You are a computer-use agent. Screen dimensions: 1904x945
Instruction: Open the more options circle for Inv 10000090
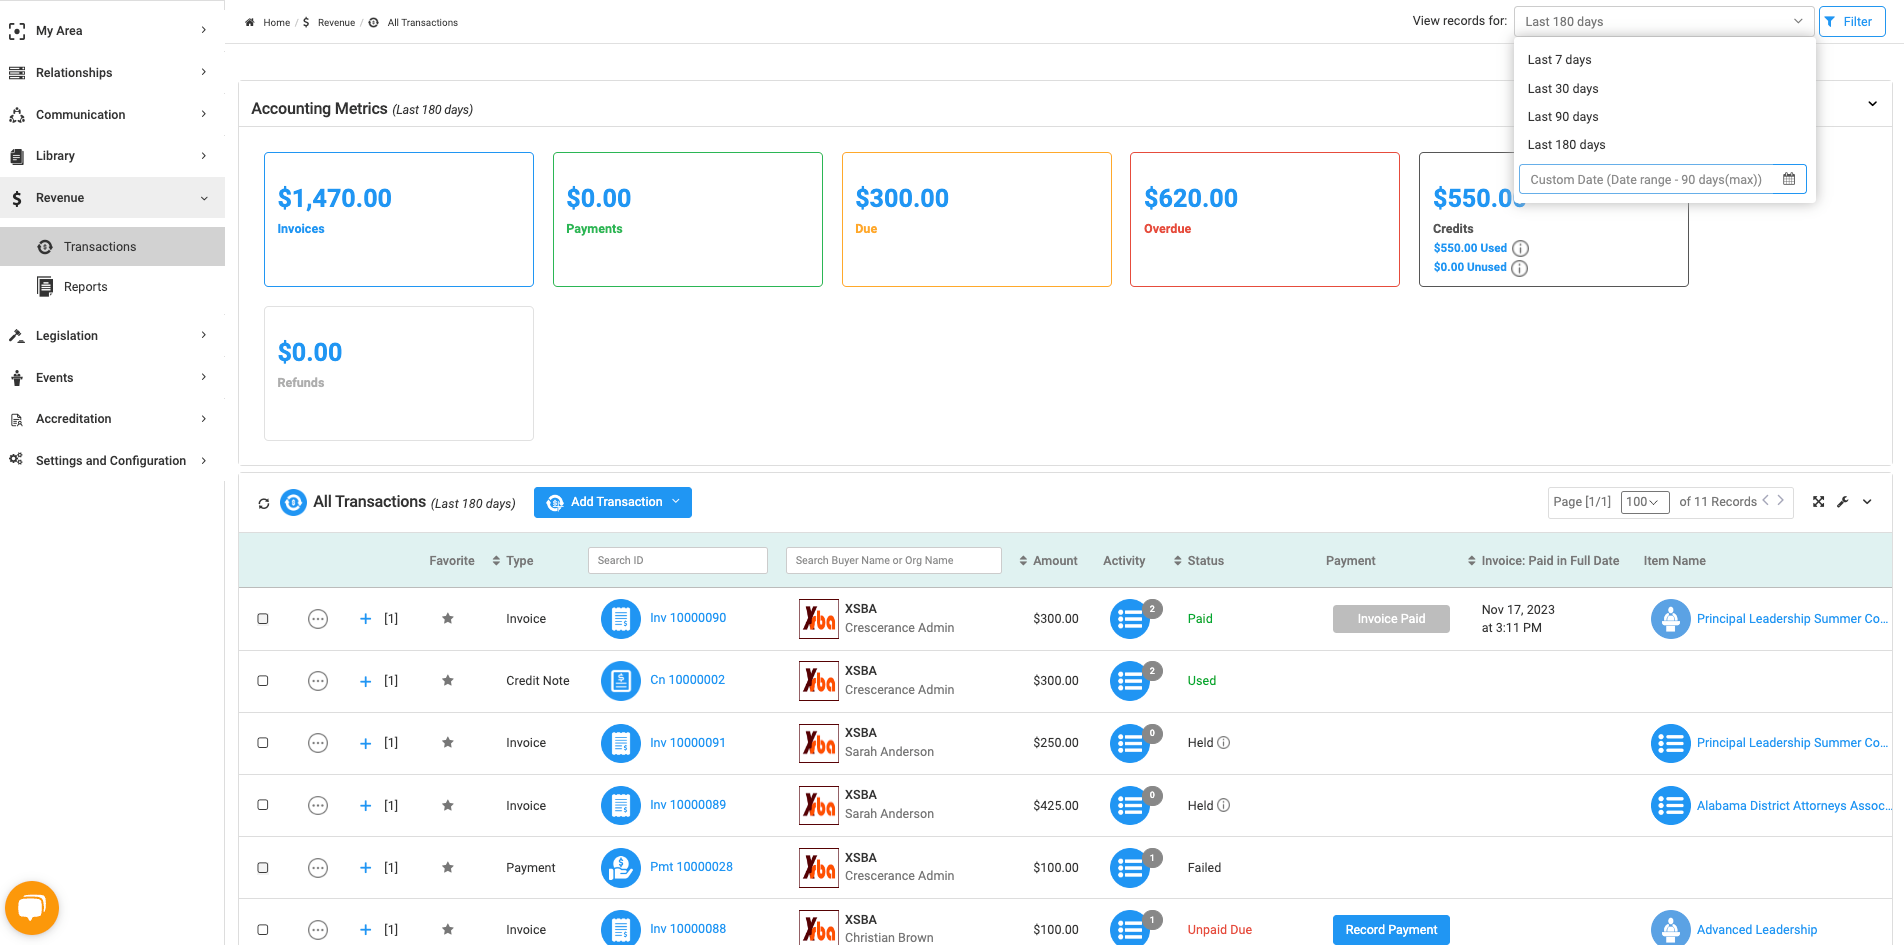click(318, 619)
